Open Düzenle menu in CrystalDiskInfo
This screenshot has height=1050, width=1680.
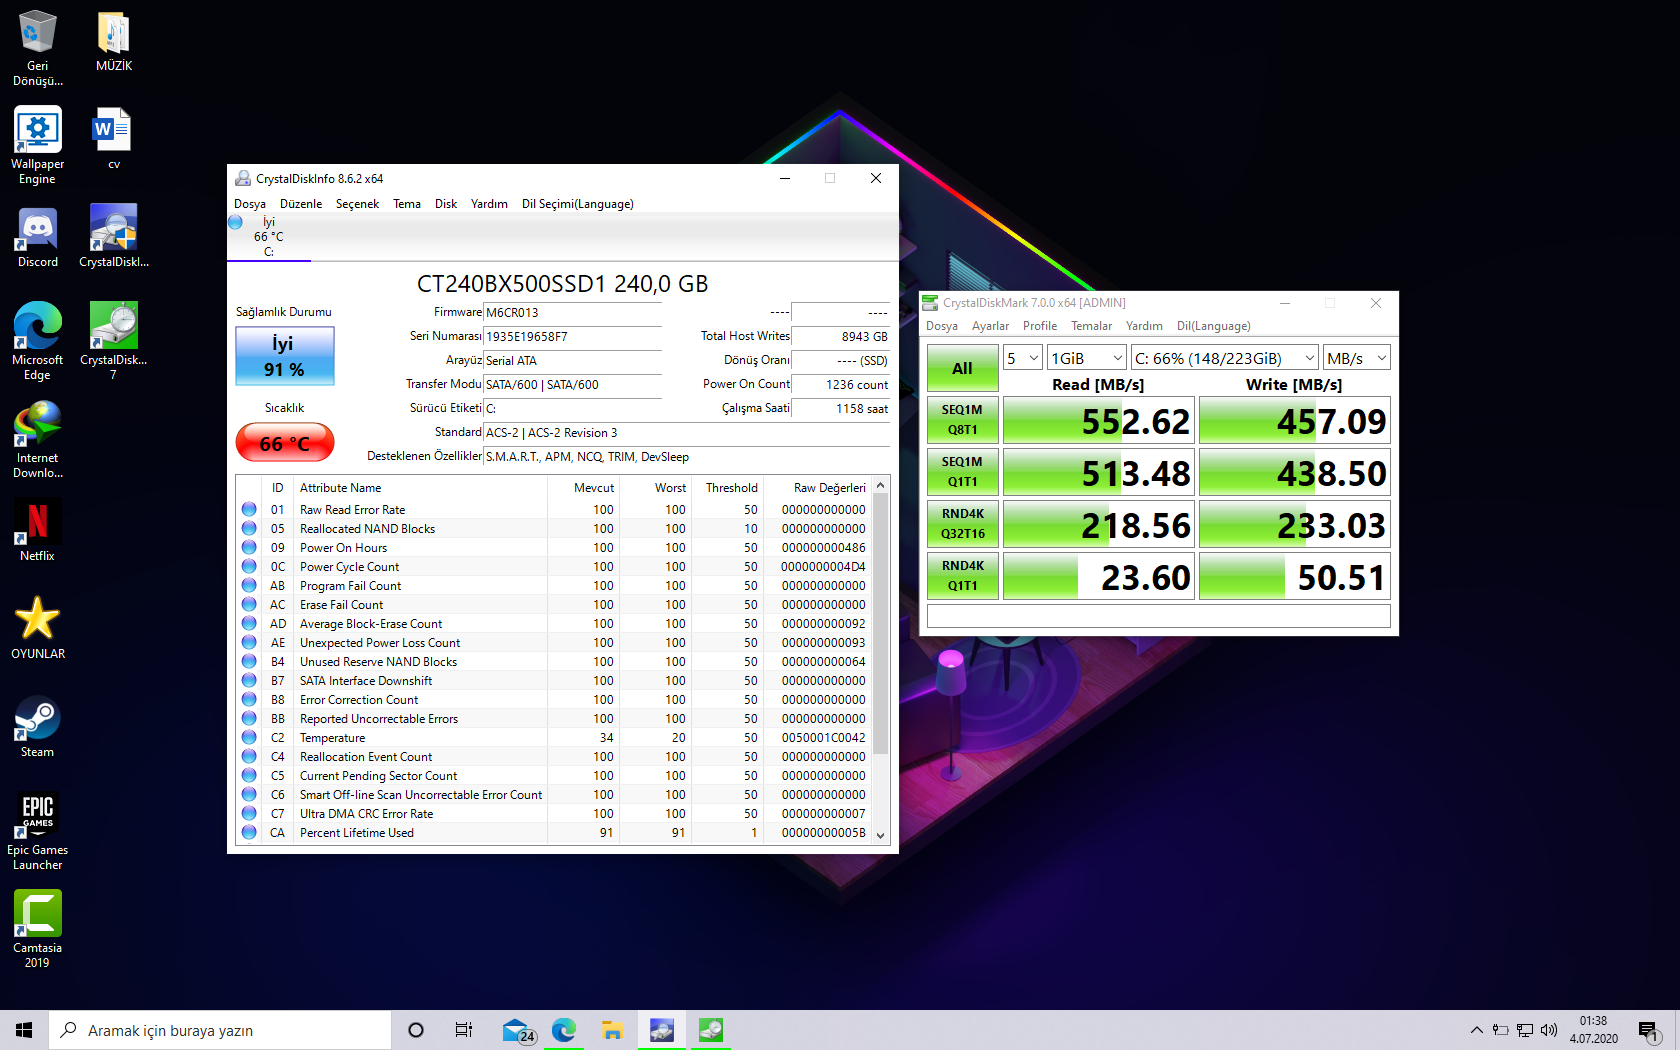[x=301, y=204]
